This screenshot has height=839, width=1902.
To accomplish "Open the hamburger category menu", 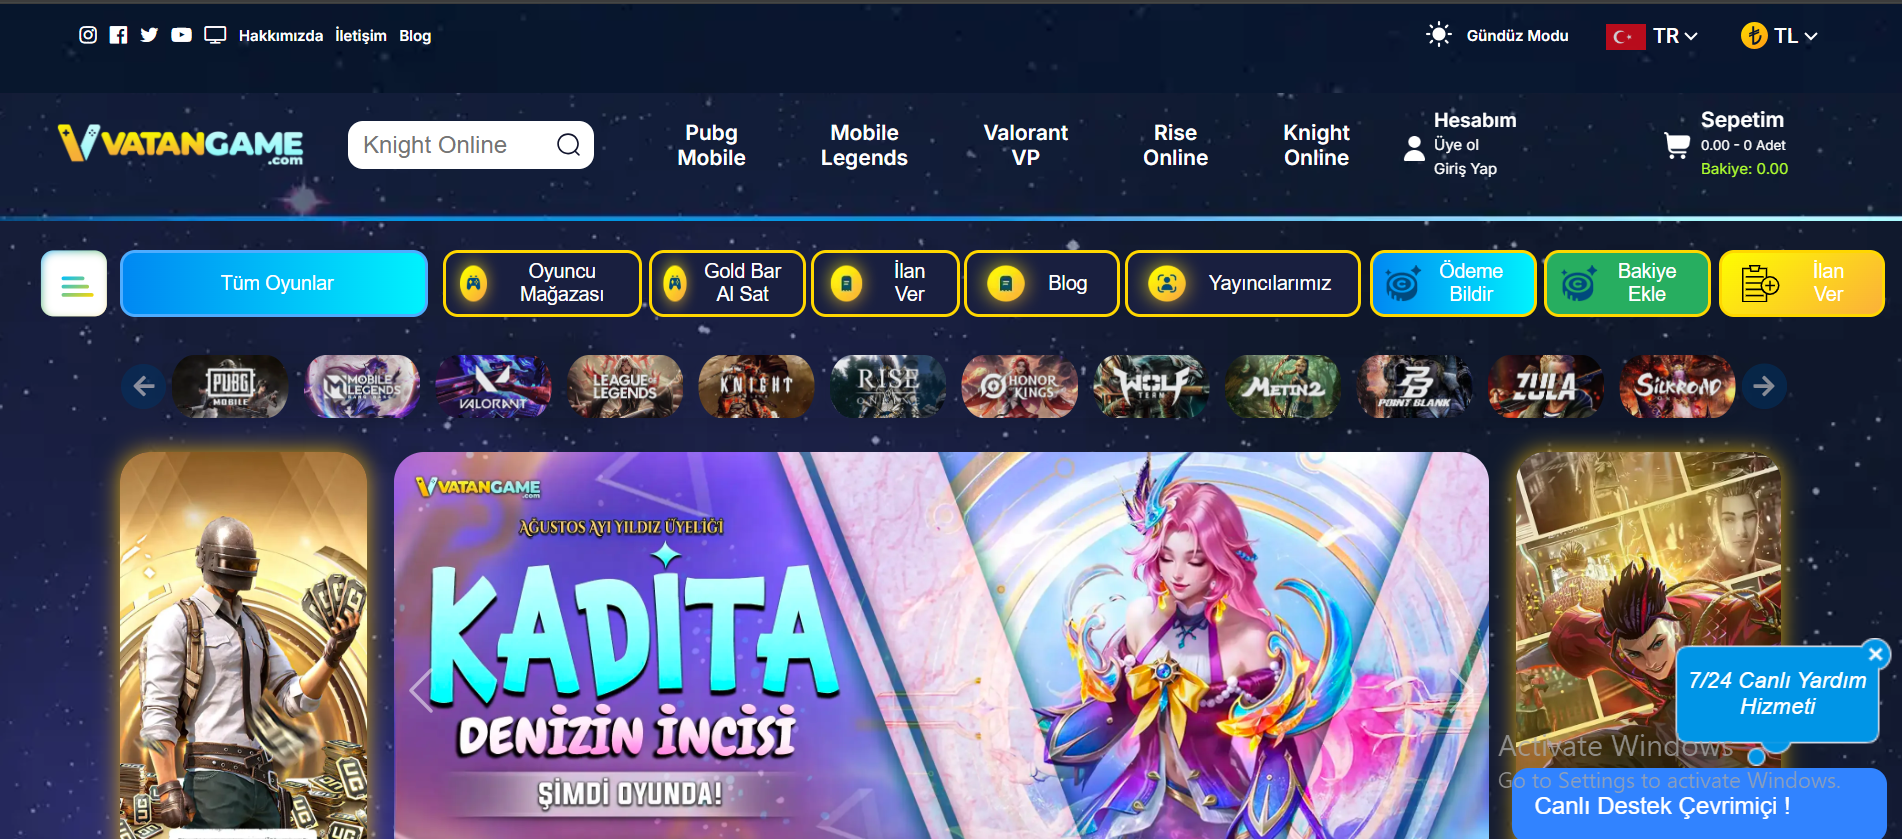I will [74, 284].
